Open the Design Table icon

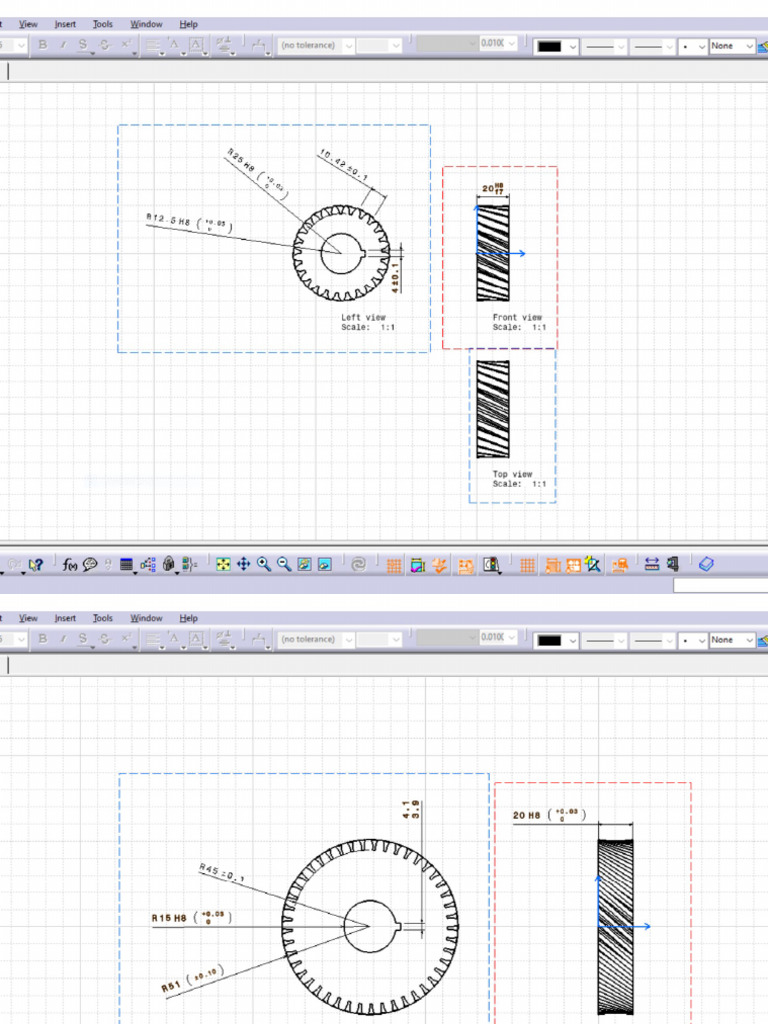(x=127, y=564)
